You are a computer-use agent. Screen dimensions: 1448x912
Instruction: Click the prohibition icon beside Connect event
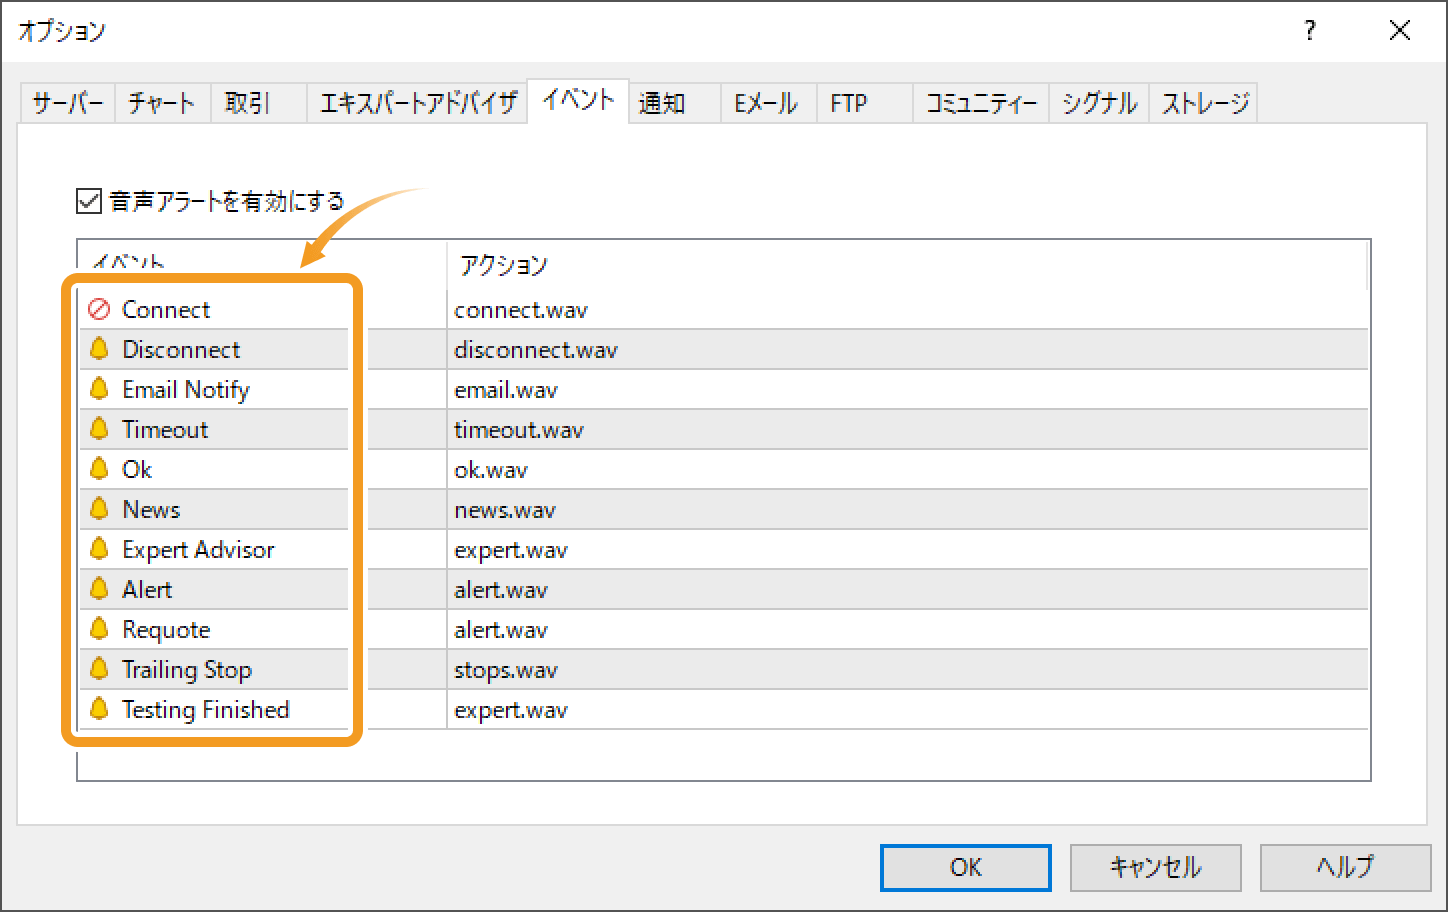99,309
